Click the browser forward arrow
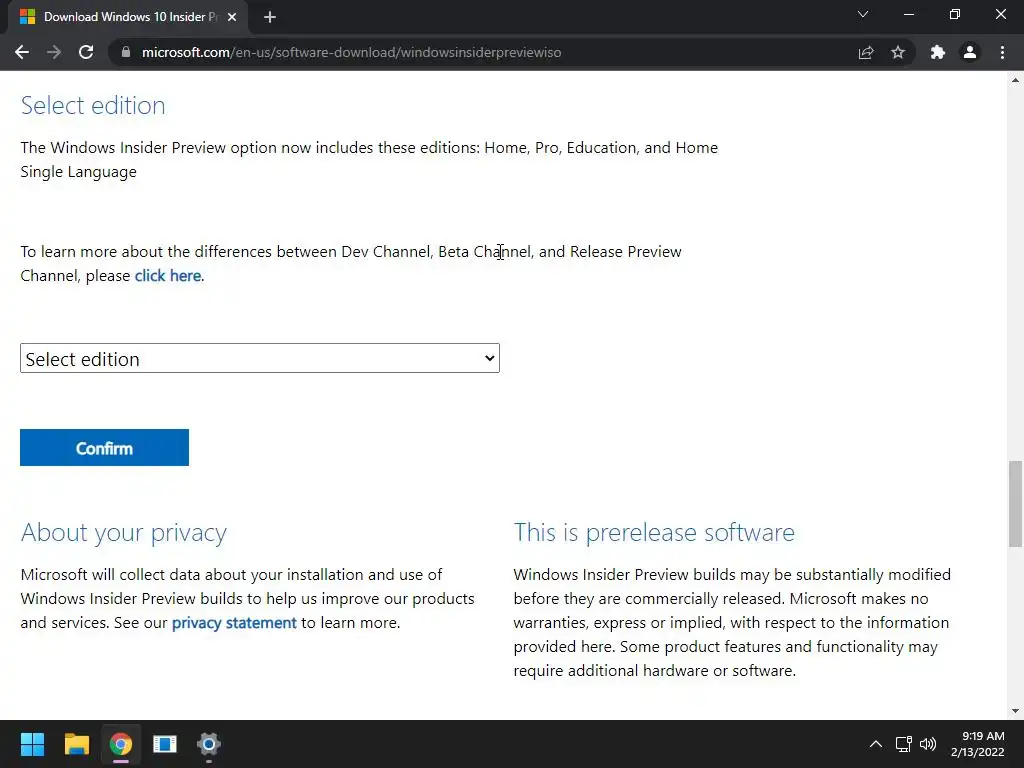This screenshot has width=1024, height=768. tap(54, 52)
